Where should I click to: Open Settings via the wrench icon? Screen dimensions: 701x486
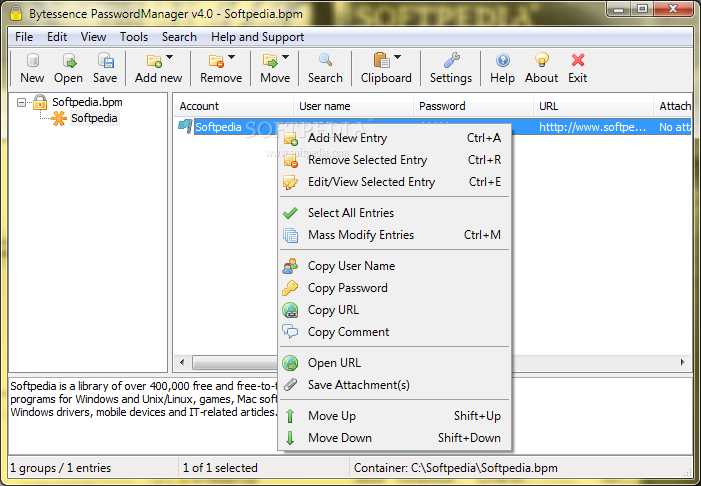click(x=452, y=60)
